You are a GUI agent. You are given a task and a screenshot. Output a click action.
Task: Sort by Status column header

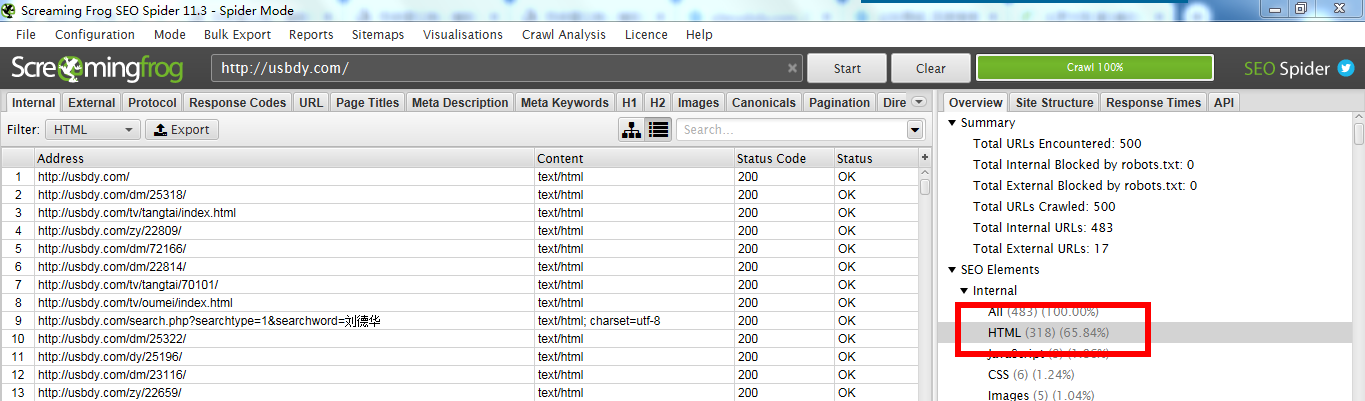pos(876,158)
